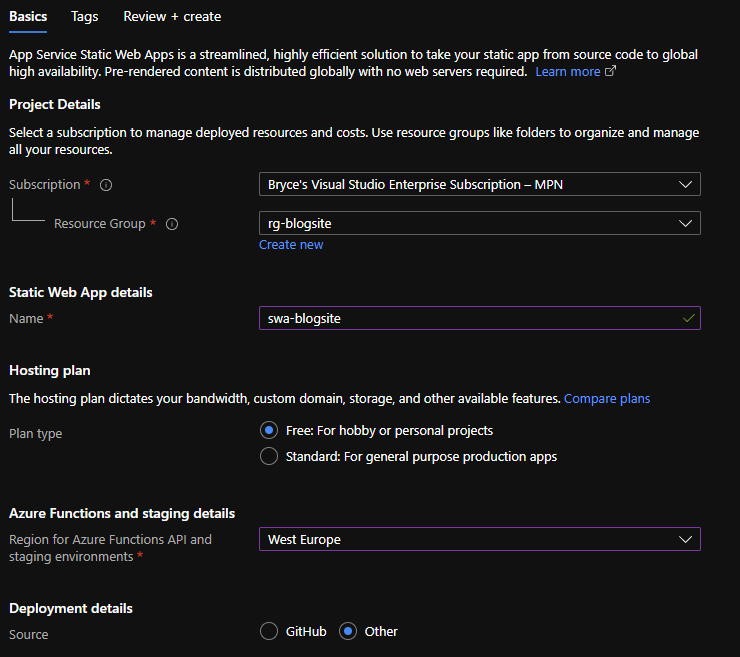This screenshot has height=657, width=740.
Task: Open the West Europe region dropdown
Action: tap(479, 539)
